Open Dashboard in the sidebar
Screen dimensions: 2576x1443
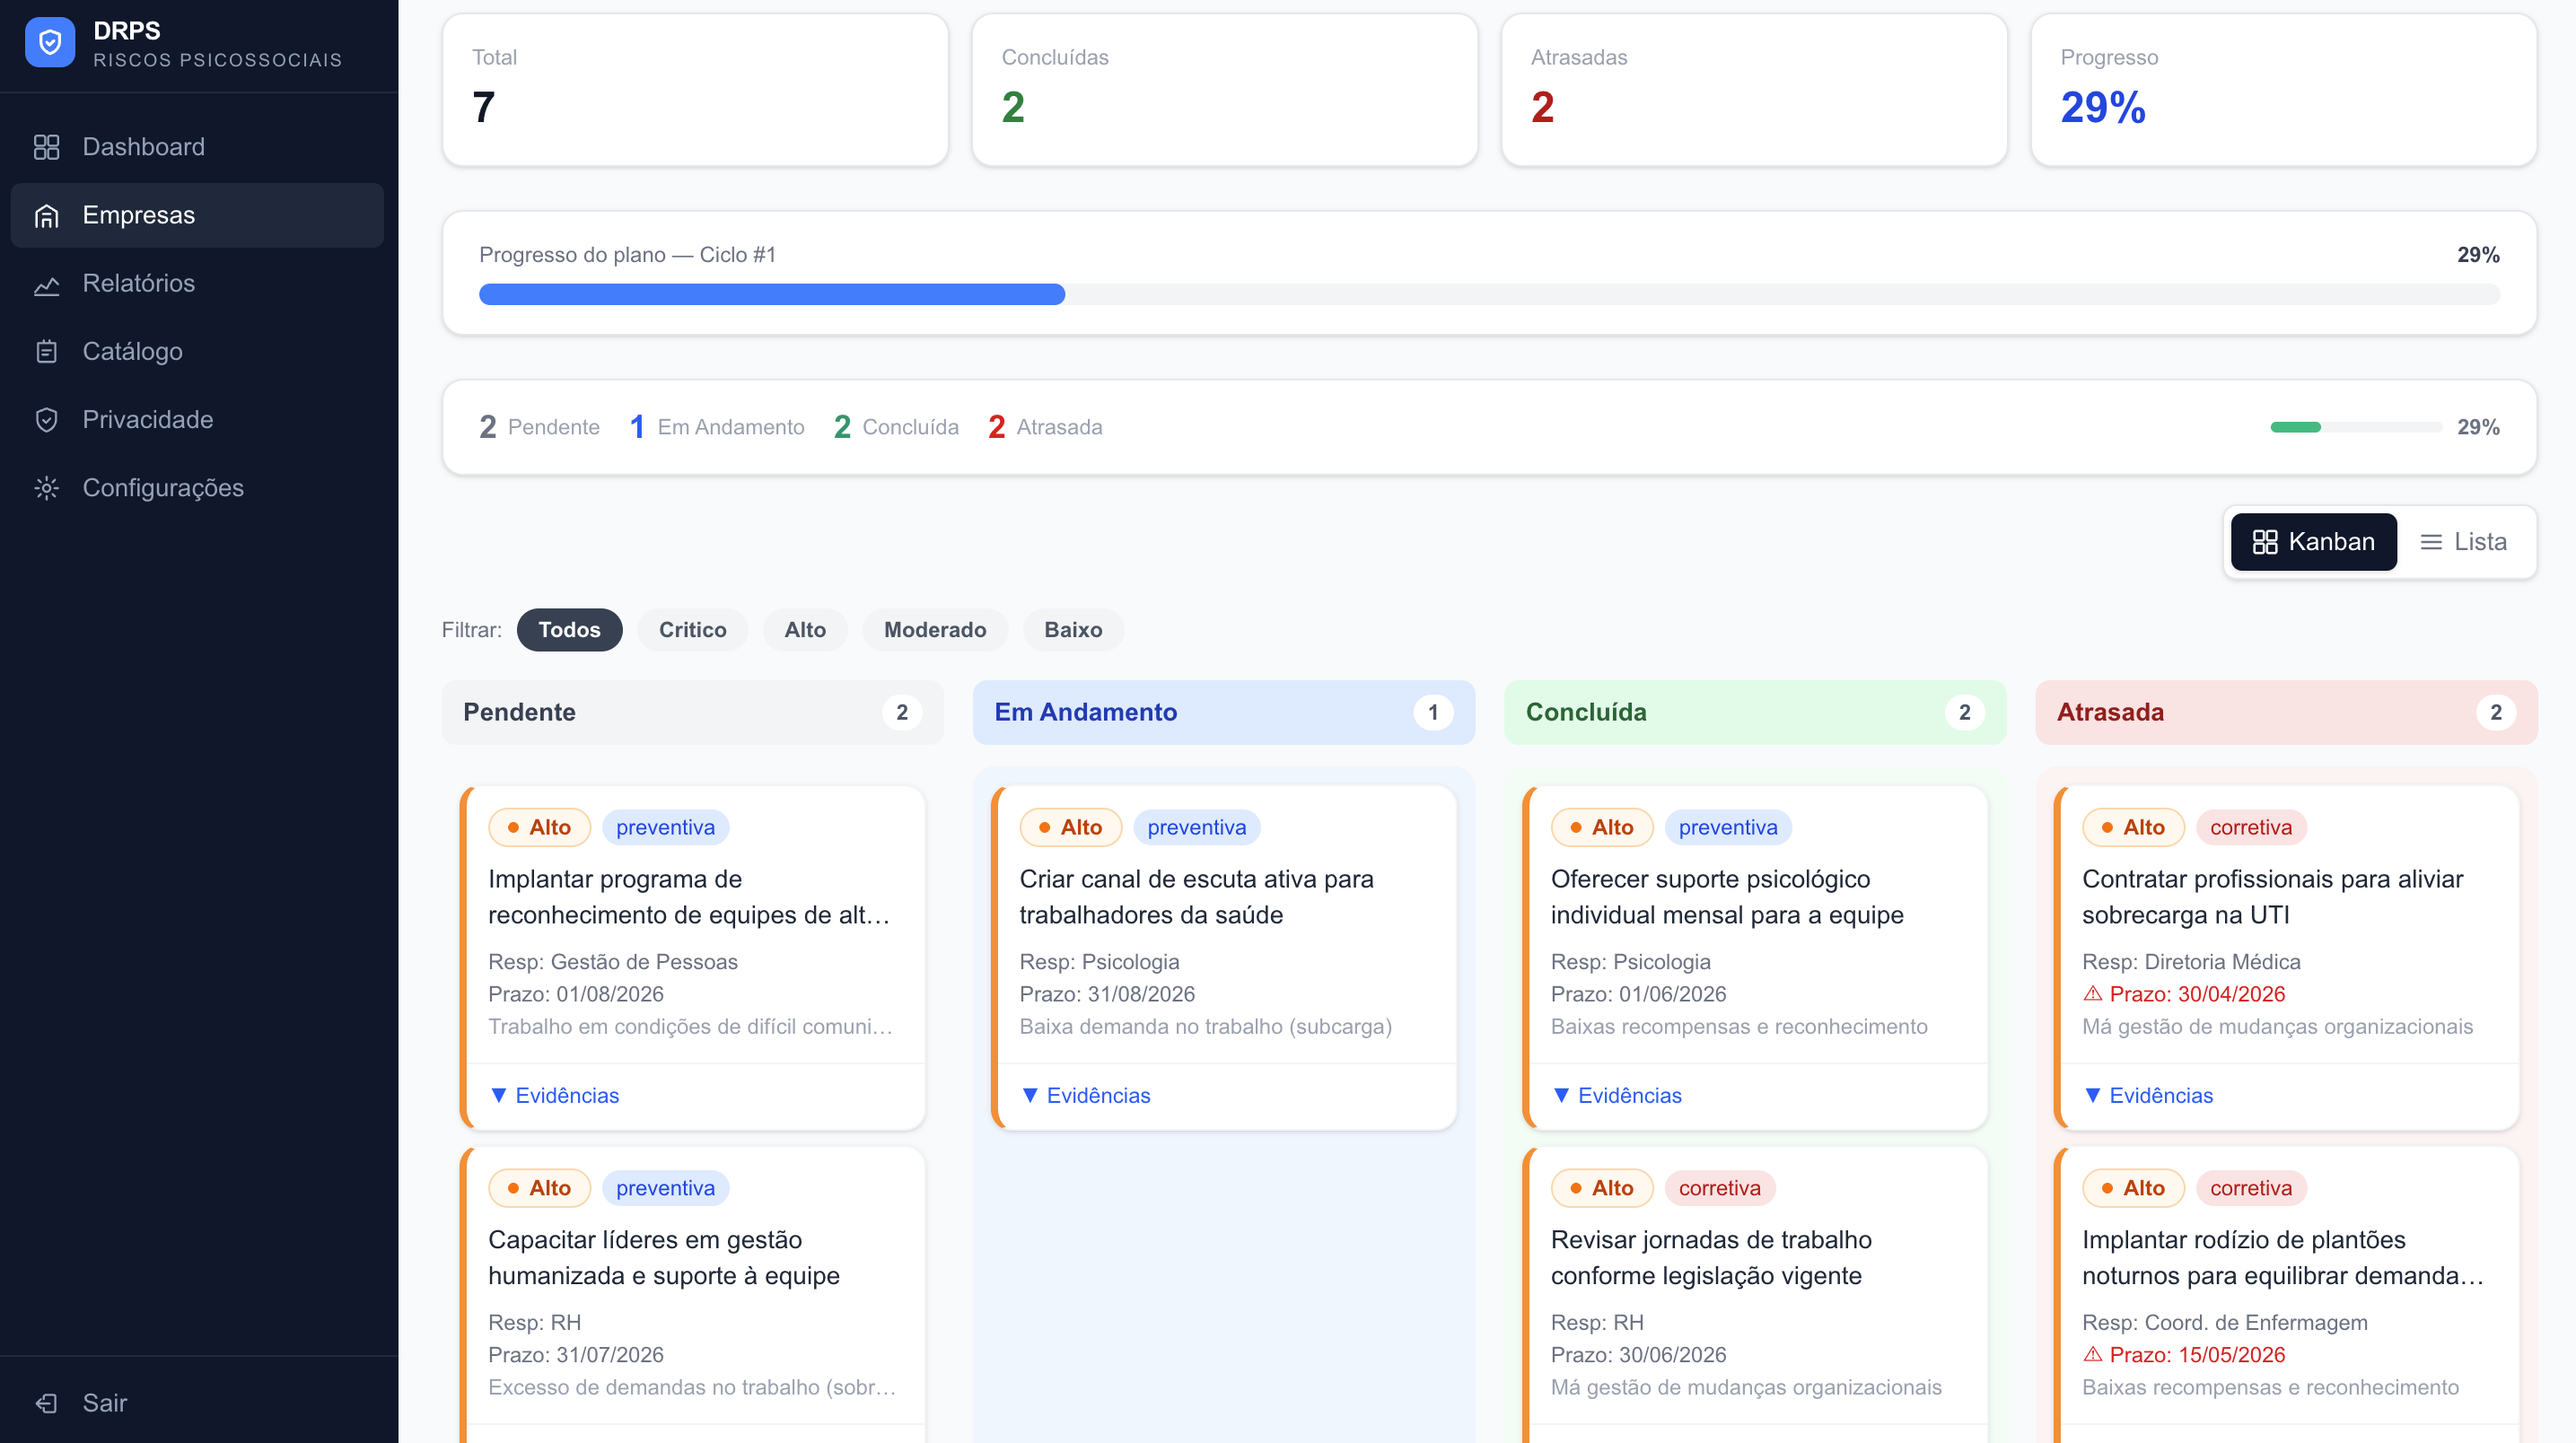[x=197, y=147]
